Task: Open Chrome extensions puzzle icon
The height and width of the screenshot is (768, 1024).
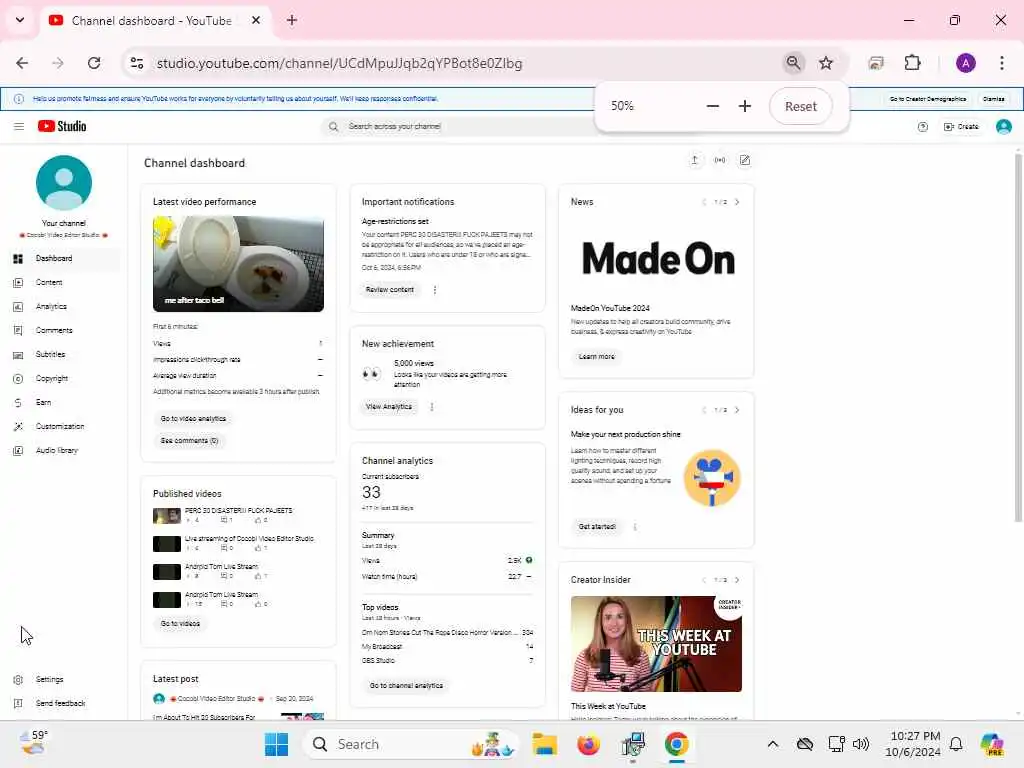Action: pos(912,63)
